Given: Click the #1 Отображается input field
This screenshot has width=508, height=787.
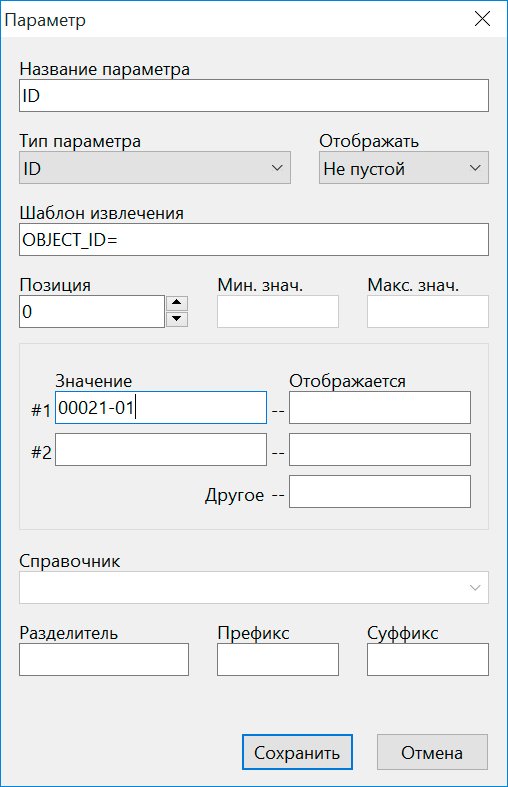Looking at the screenshot, I should (x=380, y=408).
